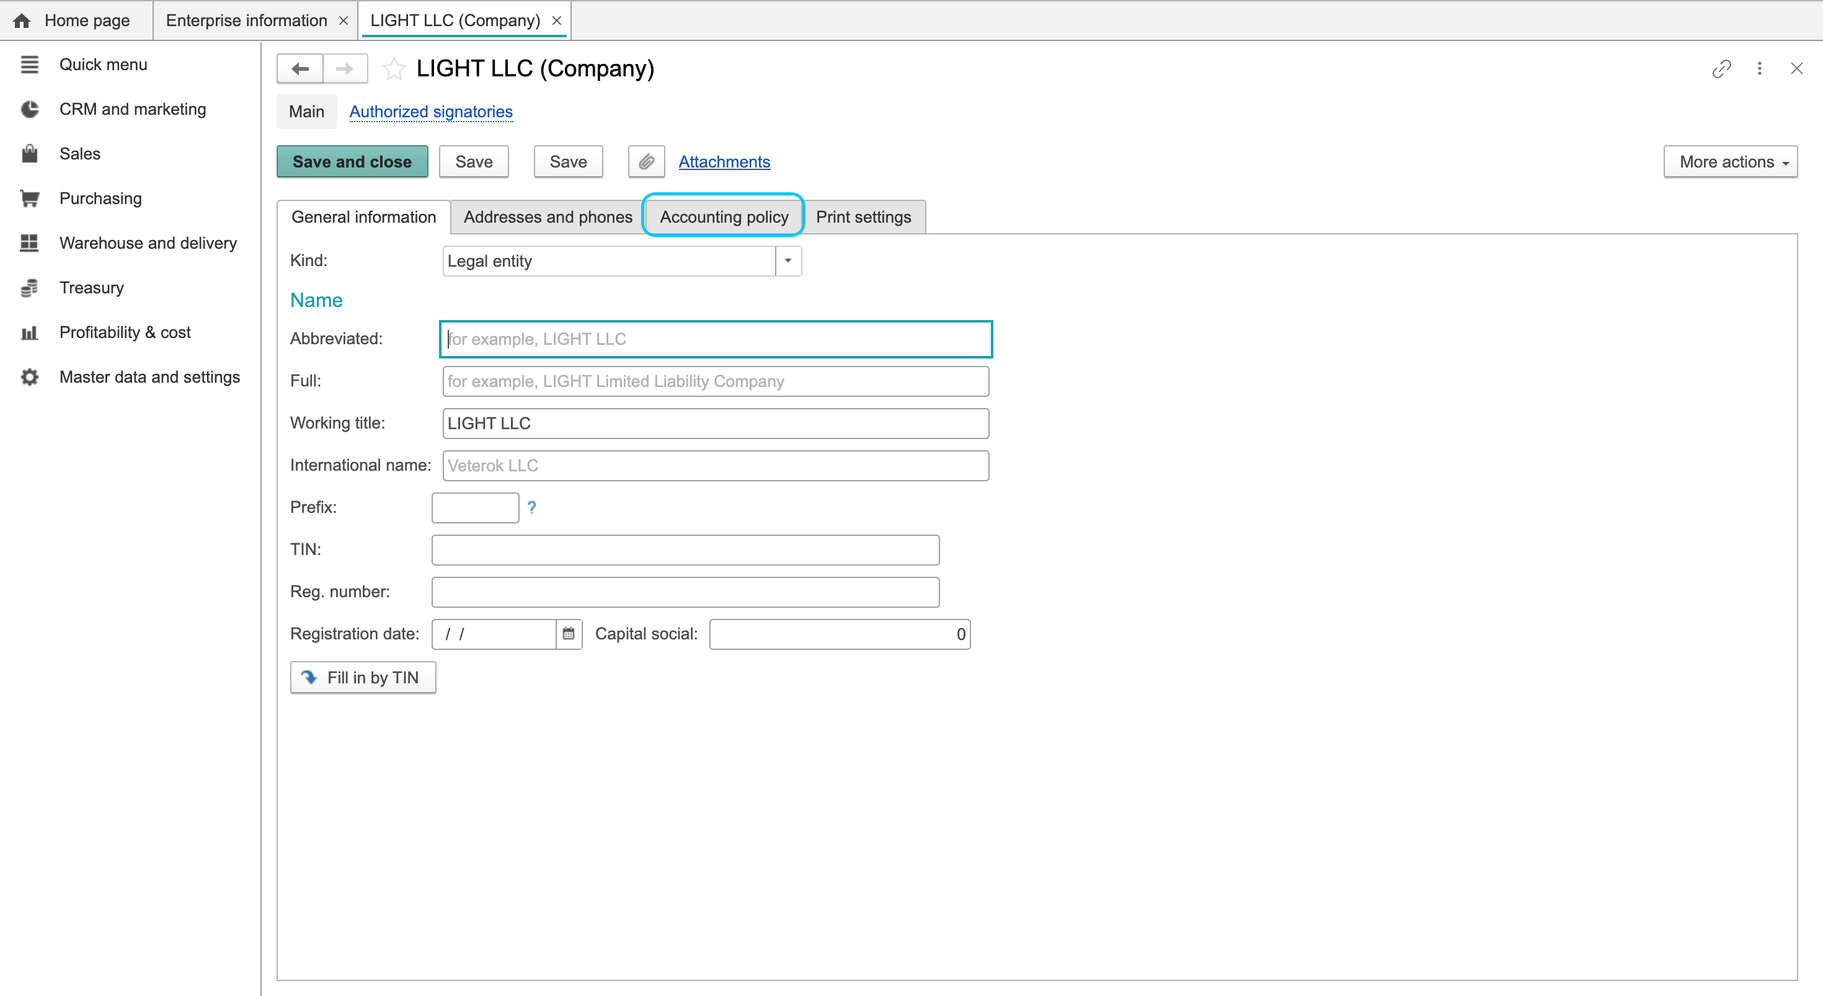Image resolution: width=1823 pixels, height=996 pixels.
Task: Open the Authorized signatories link
Action: pos(431,112)
